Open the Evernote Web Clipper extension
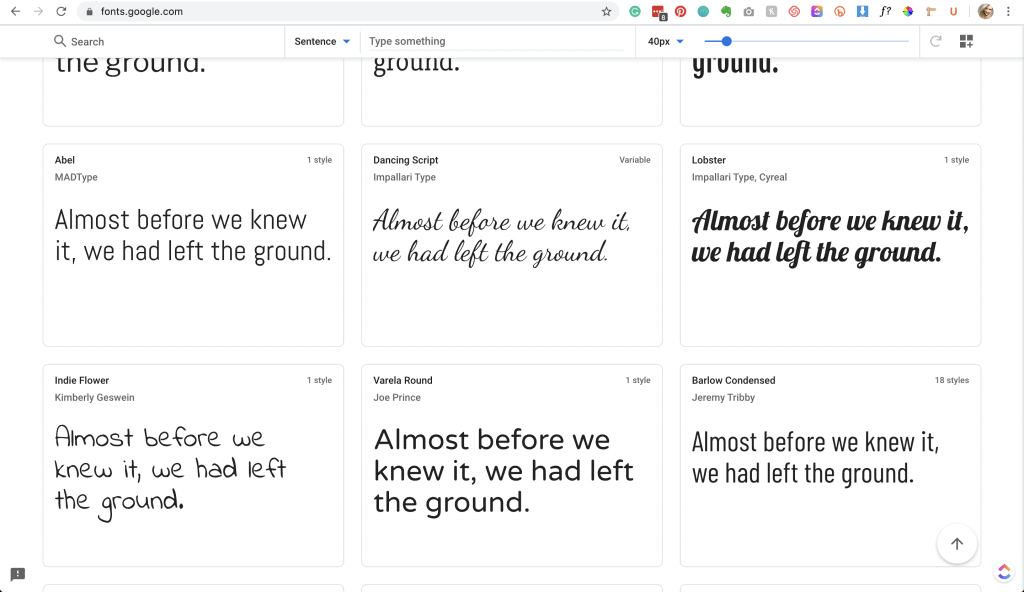 click(726, 11)
